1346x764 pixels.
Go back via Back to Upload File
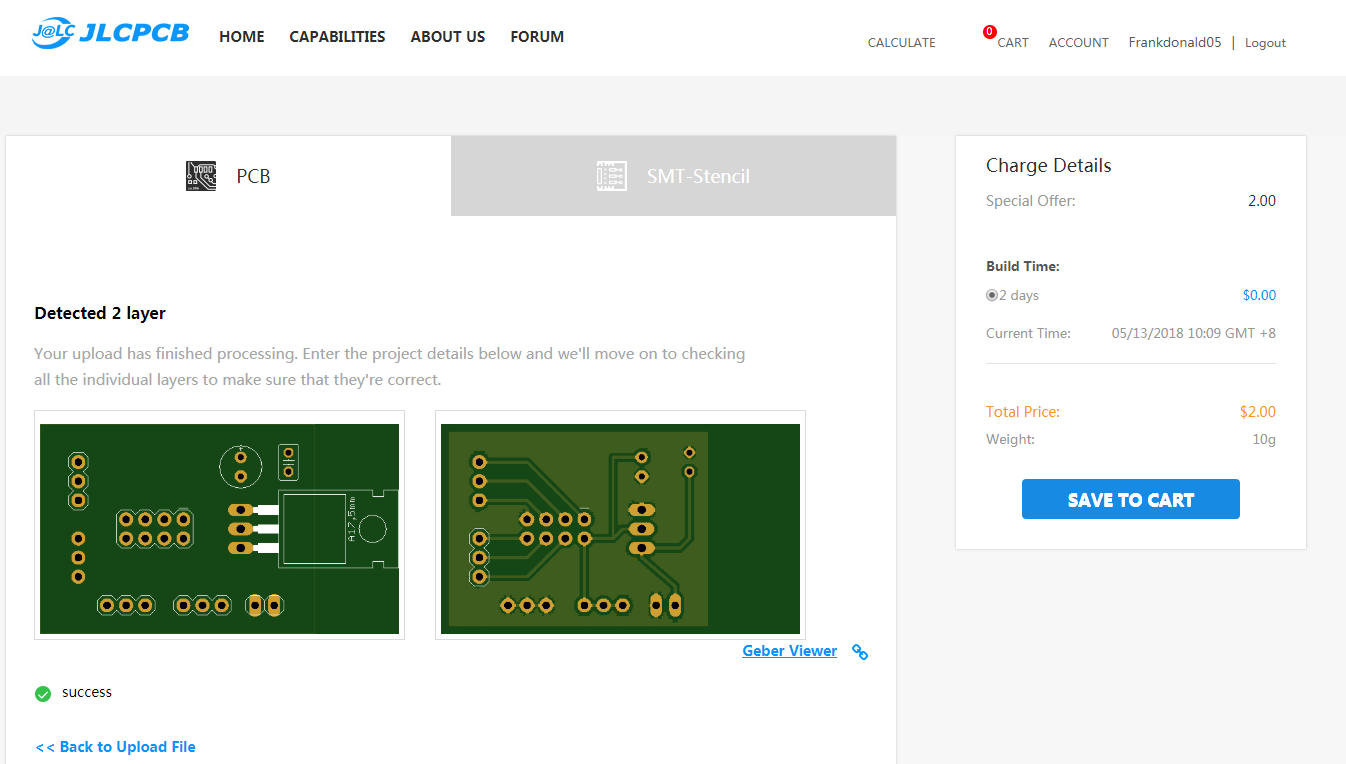pyautogui.click(x=115, y=747)
